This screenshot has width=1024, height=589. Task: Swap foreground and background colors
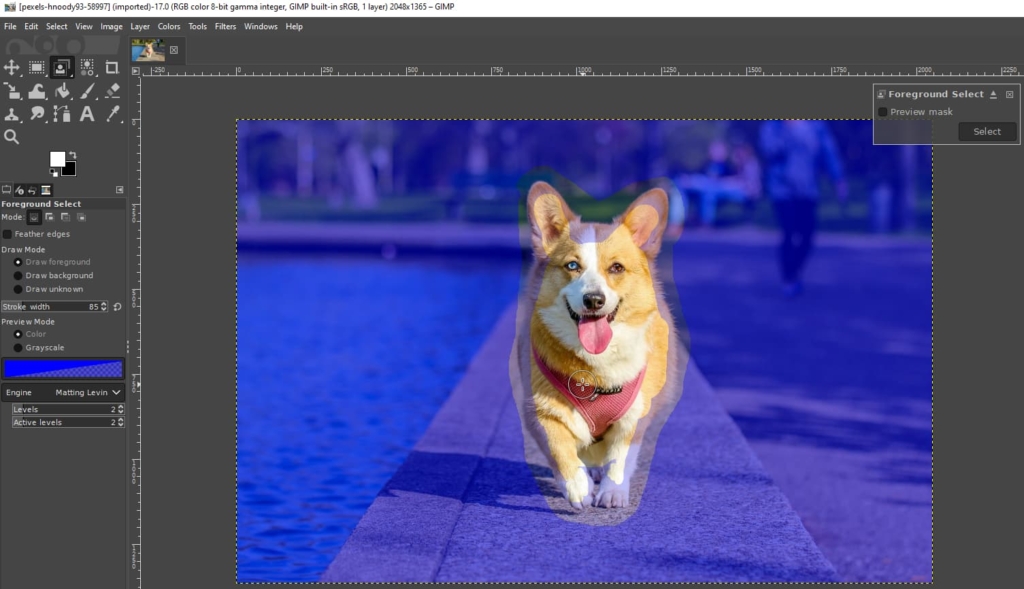pyautogui.click(x=73, y=154)
